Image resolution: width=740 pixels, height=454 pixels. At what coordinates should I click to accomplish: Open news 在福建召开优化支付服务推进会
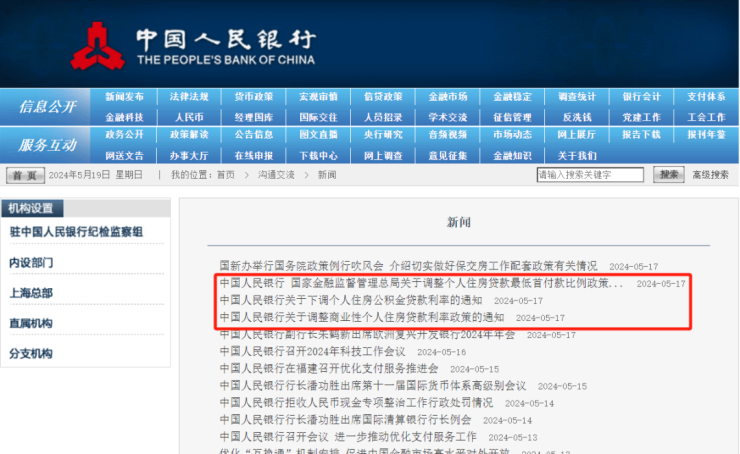329,369
